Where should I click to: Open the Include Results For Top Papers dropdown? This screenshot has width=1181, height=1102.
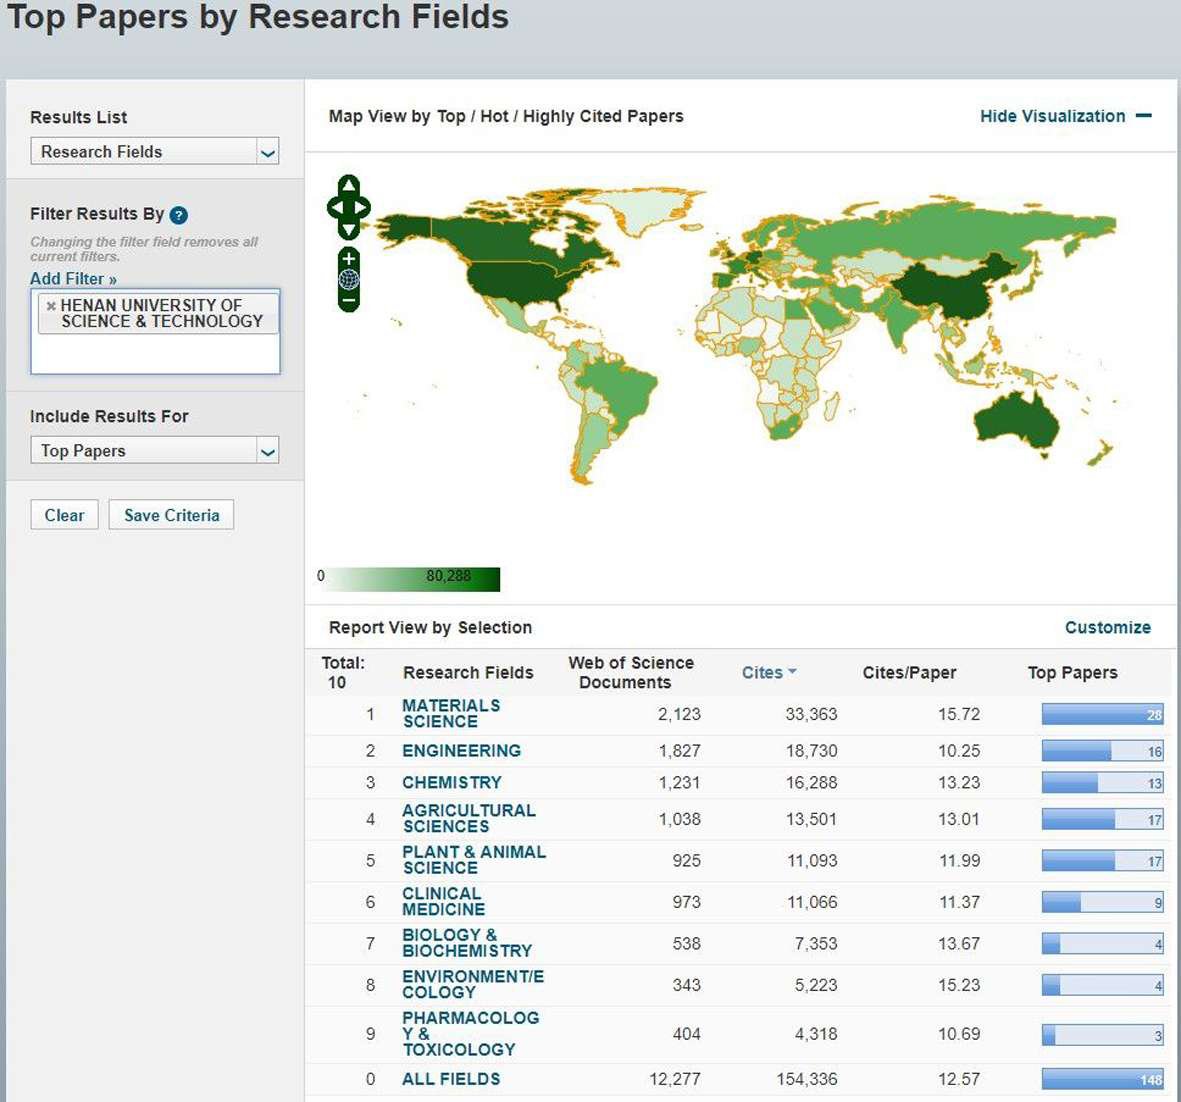tap(154, 450)
